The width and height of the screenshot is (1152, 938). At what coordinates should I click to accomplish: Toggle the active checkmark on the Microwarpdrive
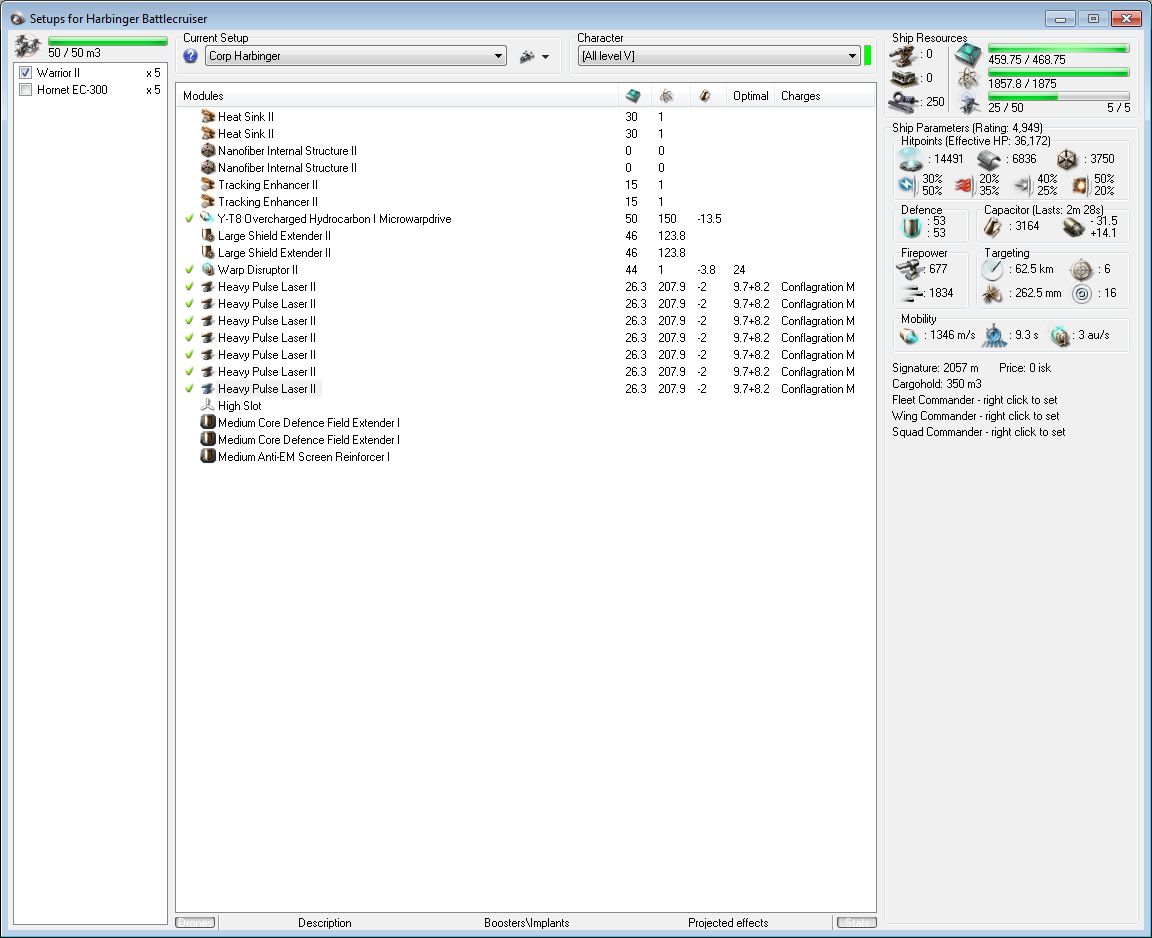190,219
